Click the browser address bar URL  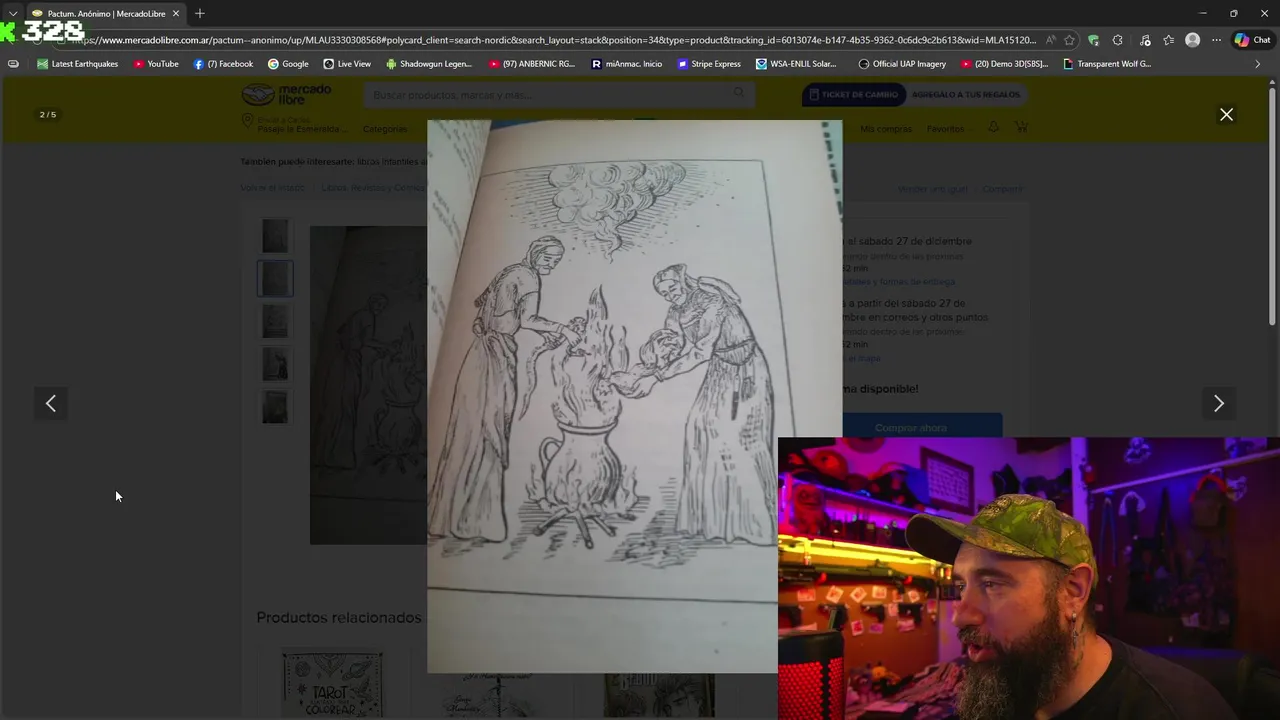[552, 40]
